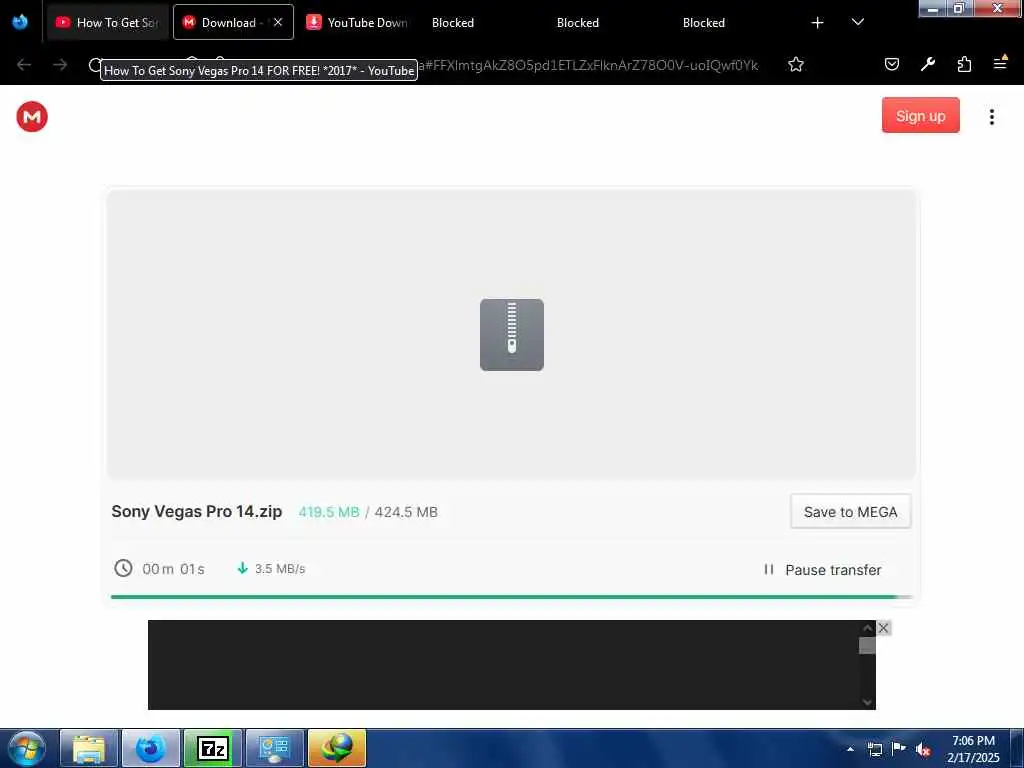
Task: Click the total size 424.5 MB
Action: [x=406, y=513]
